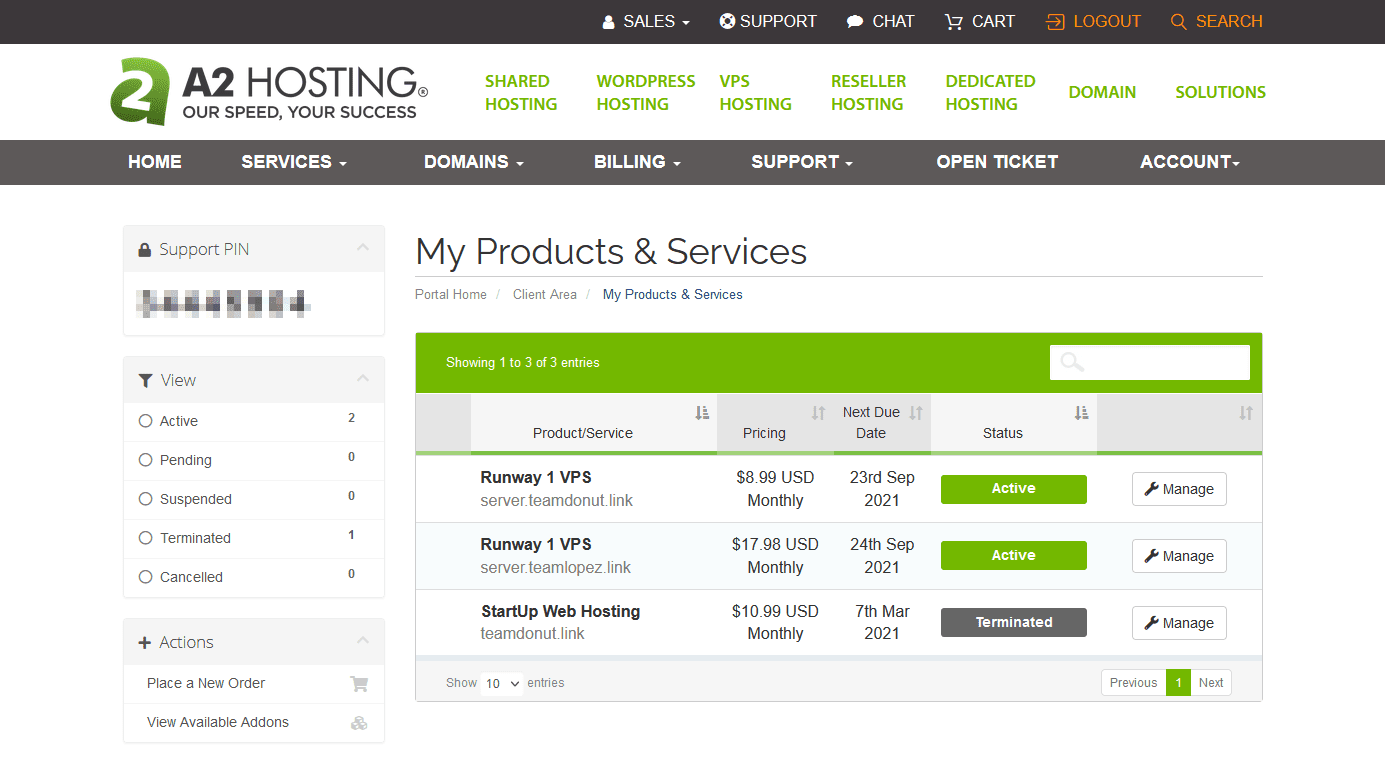Manage the server.teamlopez.link VPS
The image size is (1385, 771).
[x=1179, y=556]
